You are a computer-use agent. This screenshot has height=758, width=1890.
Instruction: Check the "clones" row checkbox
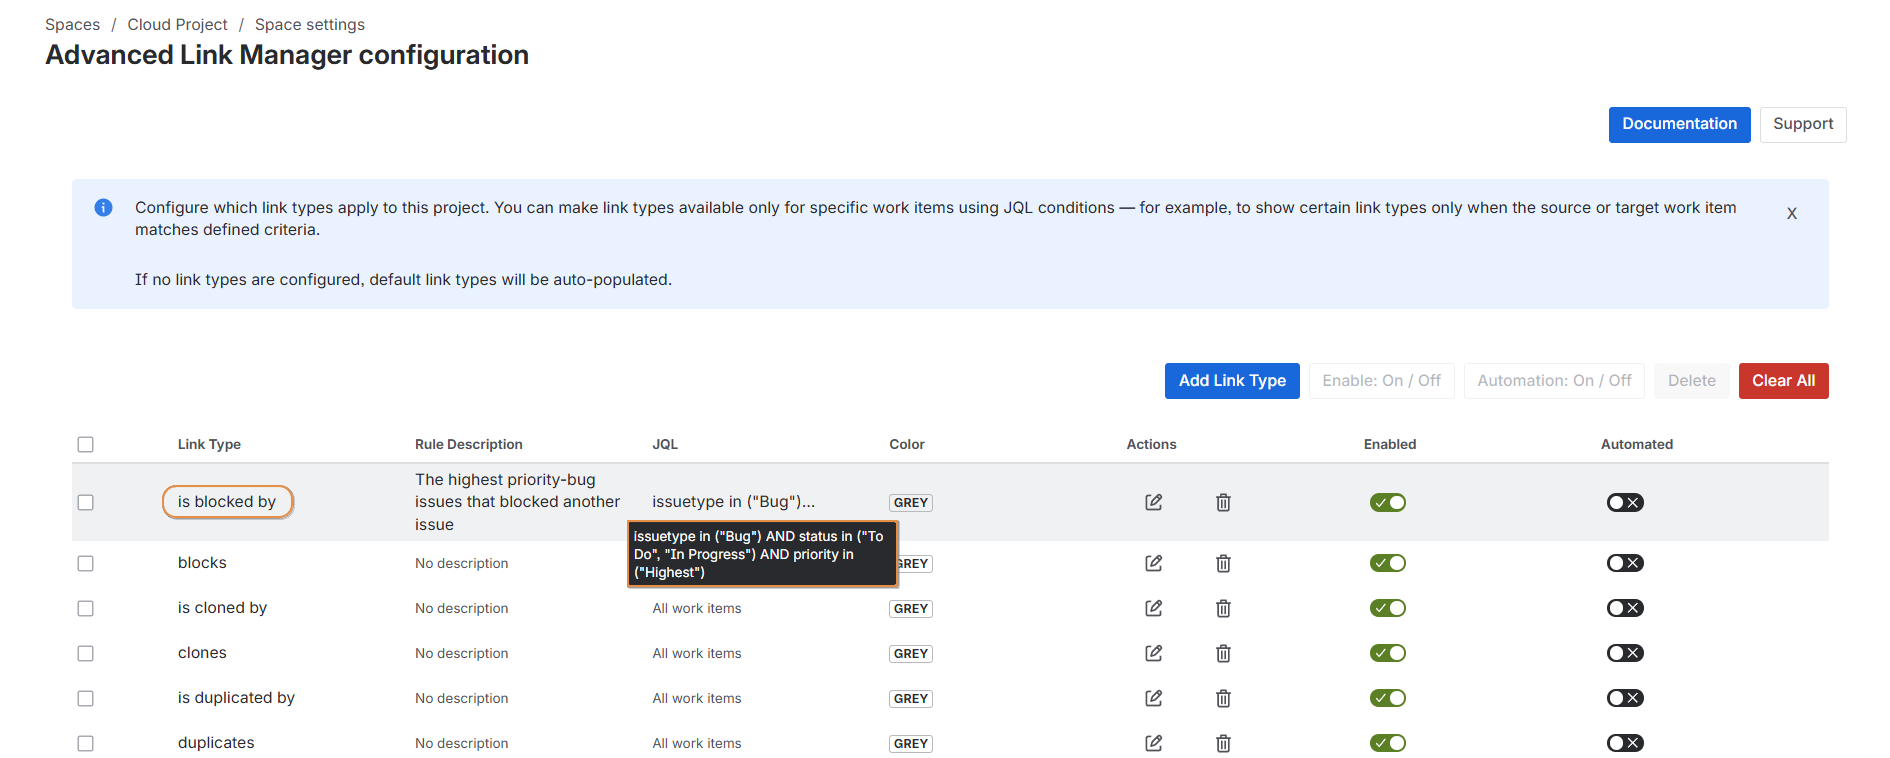(86, 653)
